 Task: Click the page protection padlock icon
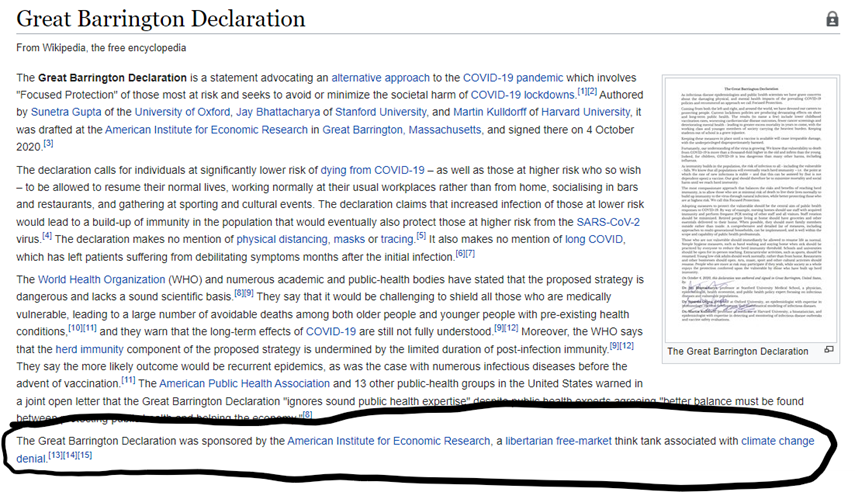[832, 19]
